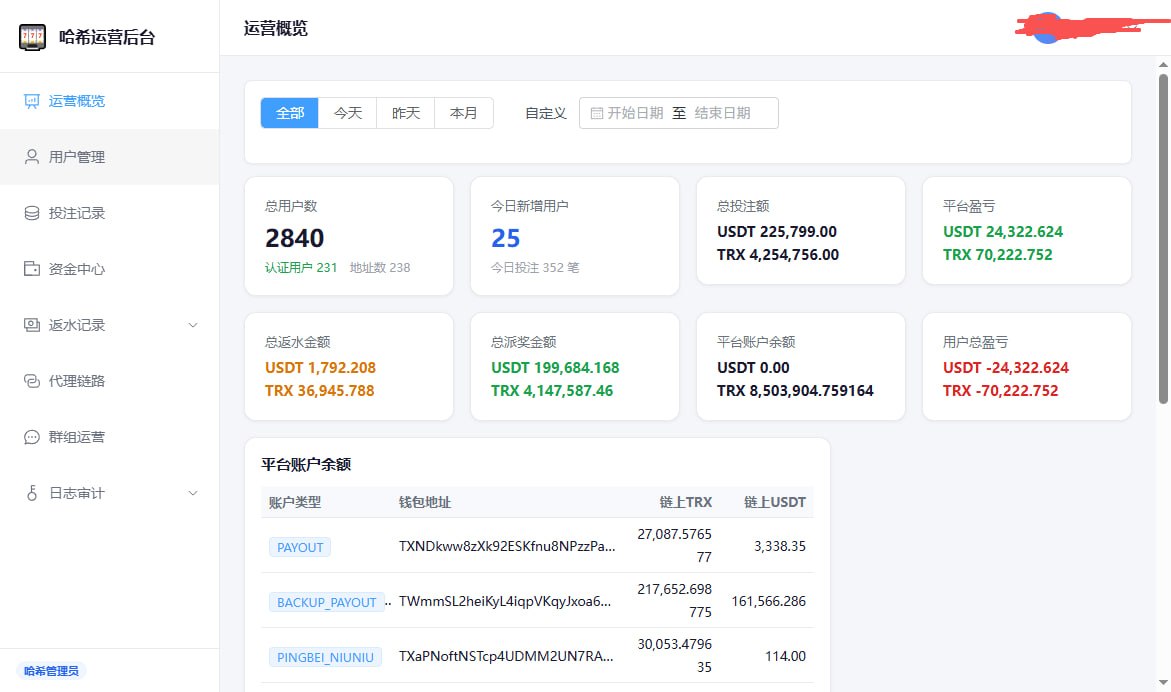Click the 群组运营 chat bubble icon

click(31, 437)
